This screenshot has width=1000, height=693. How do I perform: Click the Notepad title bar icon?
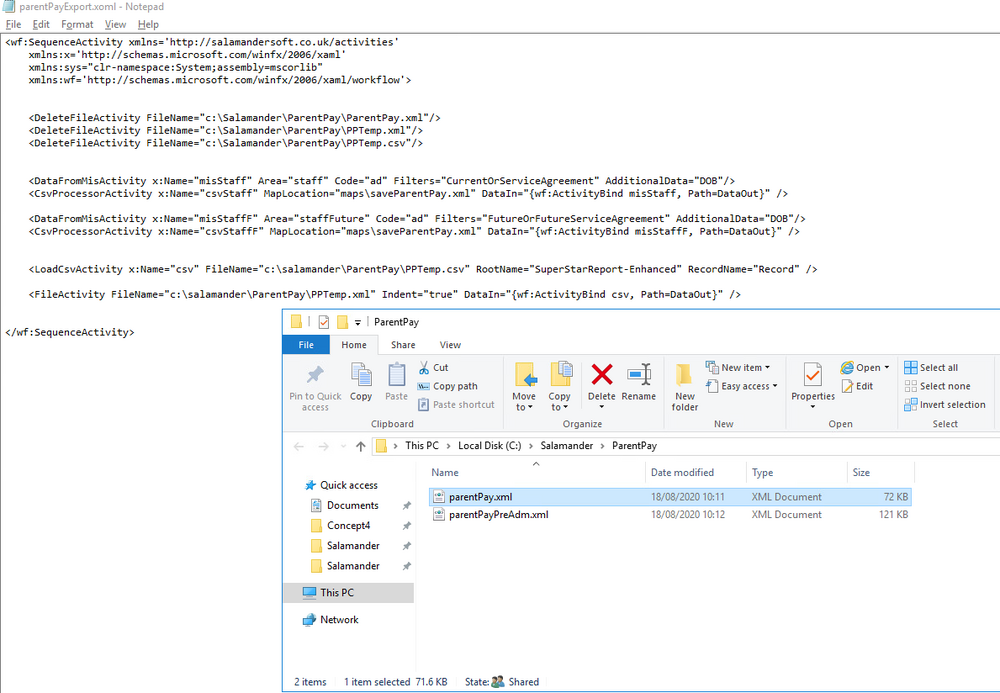(x=9, y=6)
